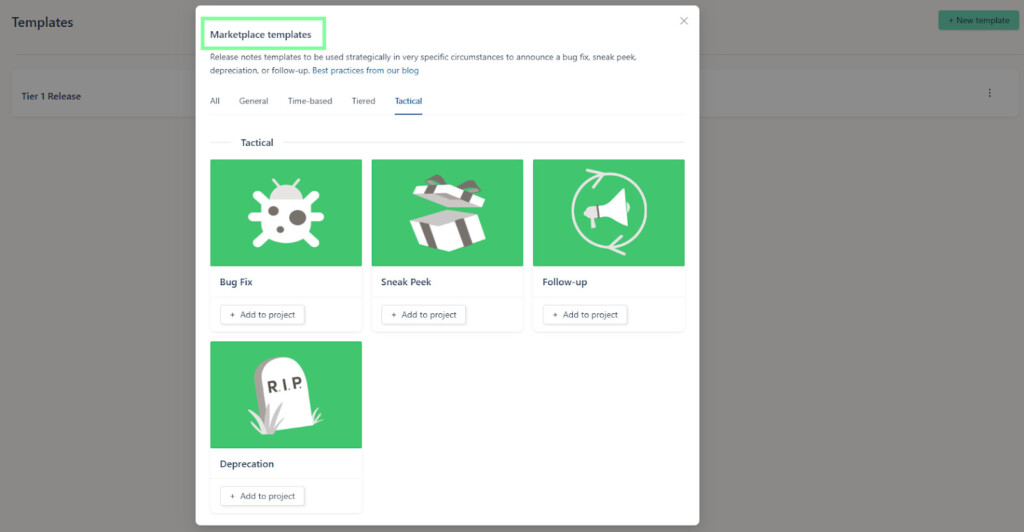Add Bug Fix template to project
The width and height of the screenshot is (1024, 532).
pos(262,315)
